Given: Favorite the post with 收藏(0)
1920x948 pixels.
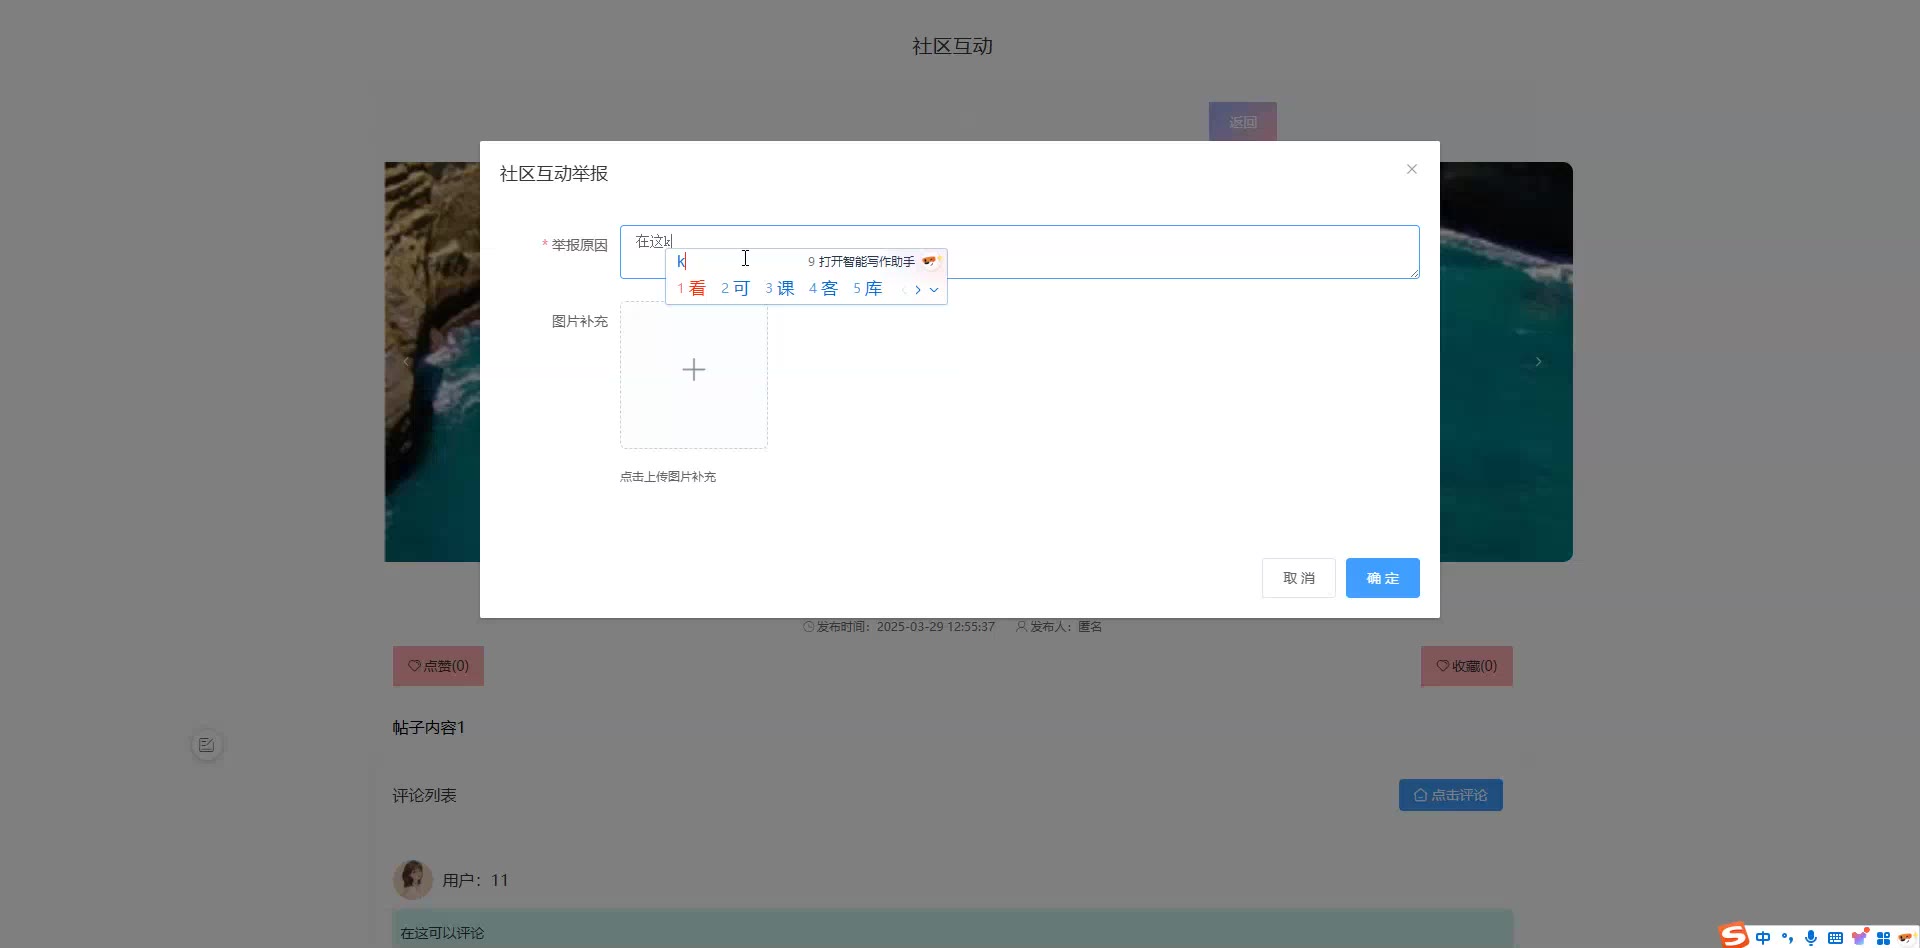Looking at the screenshot, I should tap(1467, 666).
